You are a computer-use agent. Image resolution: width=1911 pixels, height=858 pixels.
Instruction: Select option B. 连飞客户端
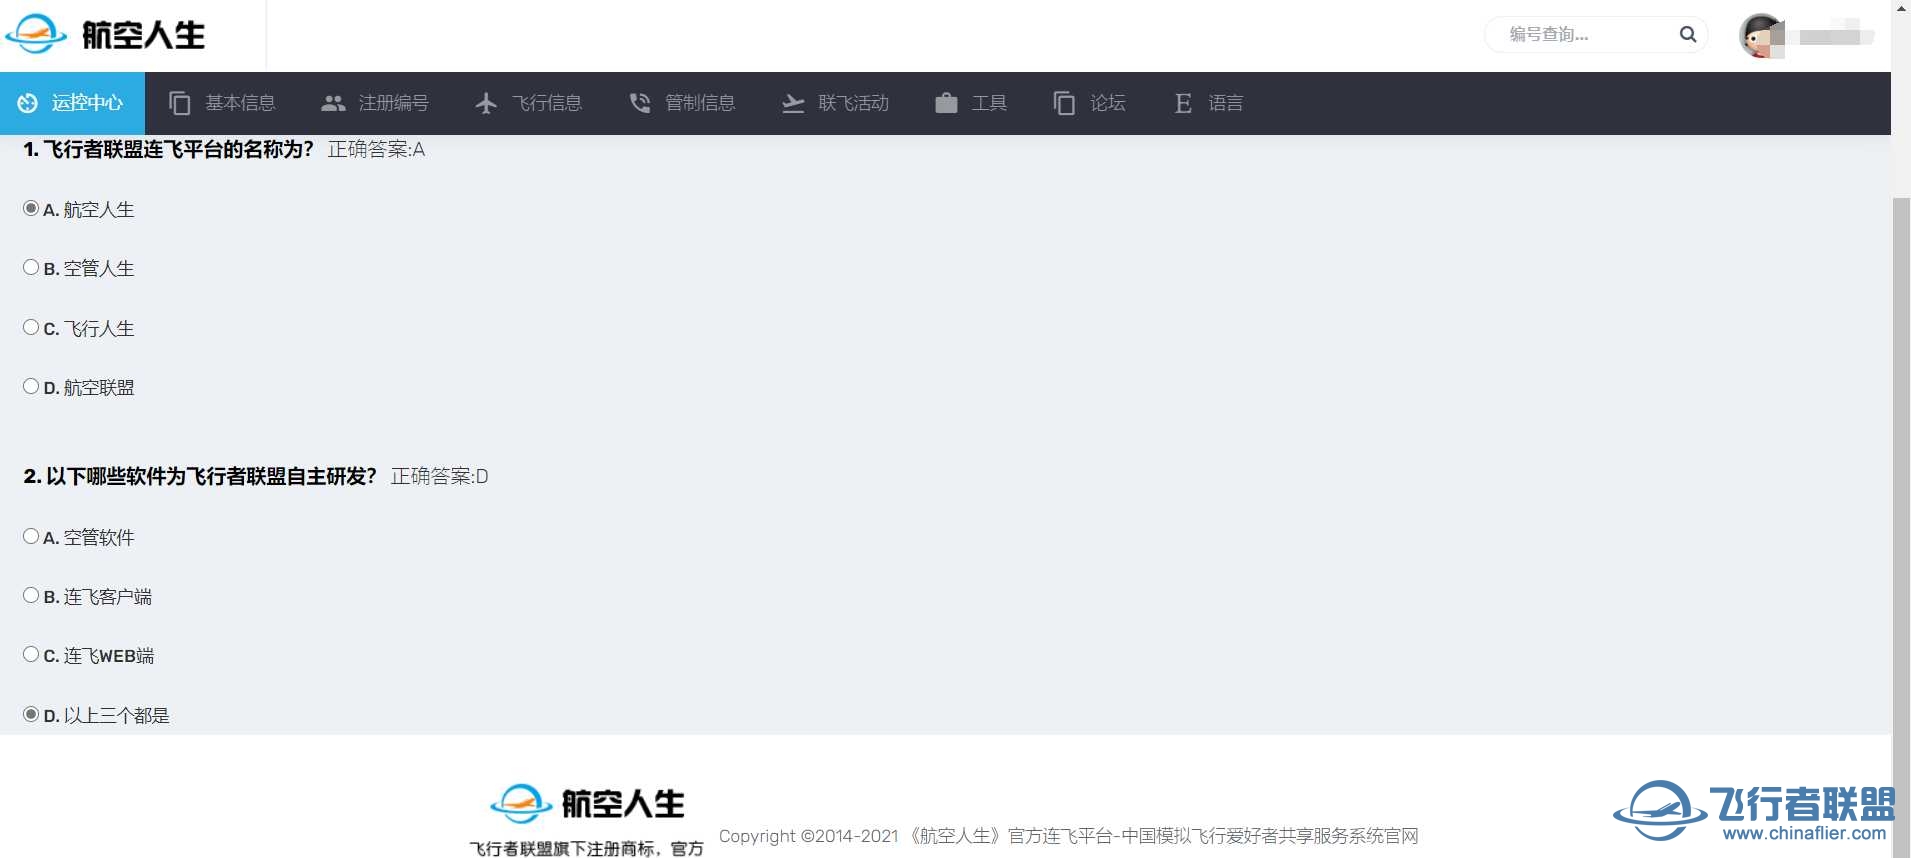[x=31, y=595]
